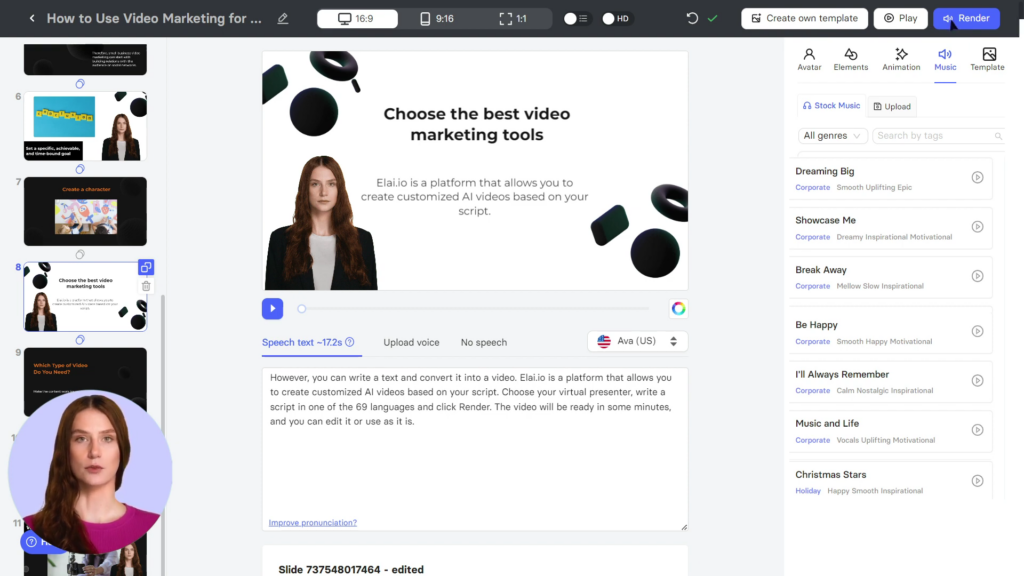
Task: Rename the project via the pencil icon
Action: coord(284,18)
